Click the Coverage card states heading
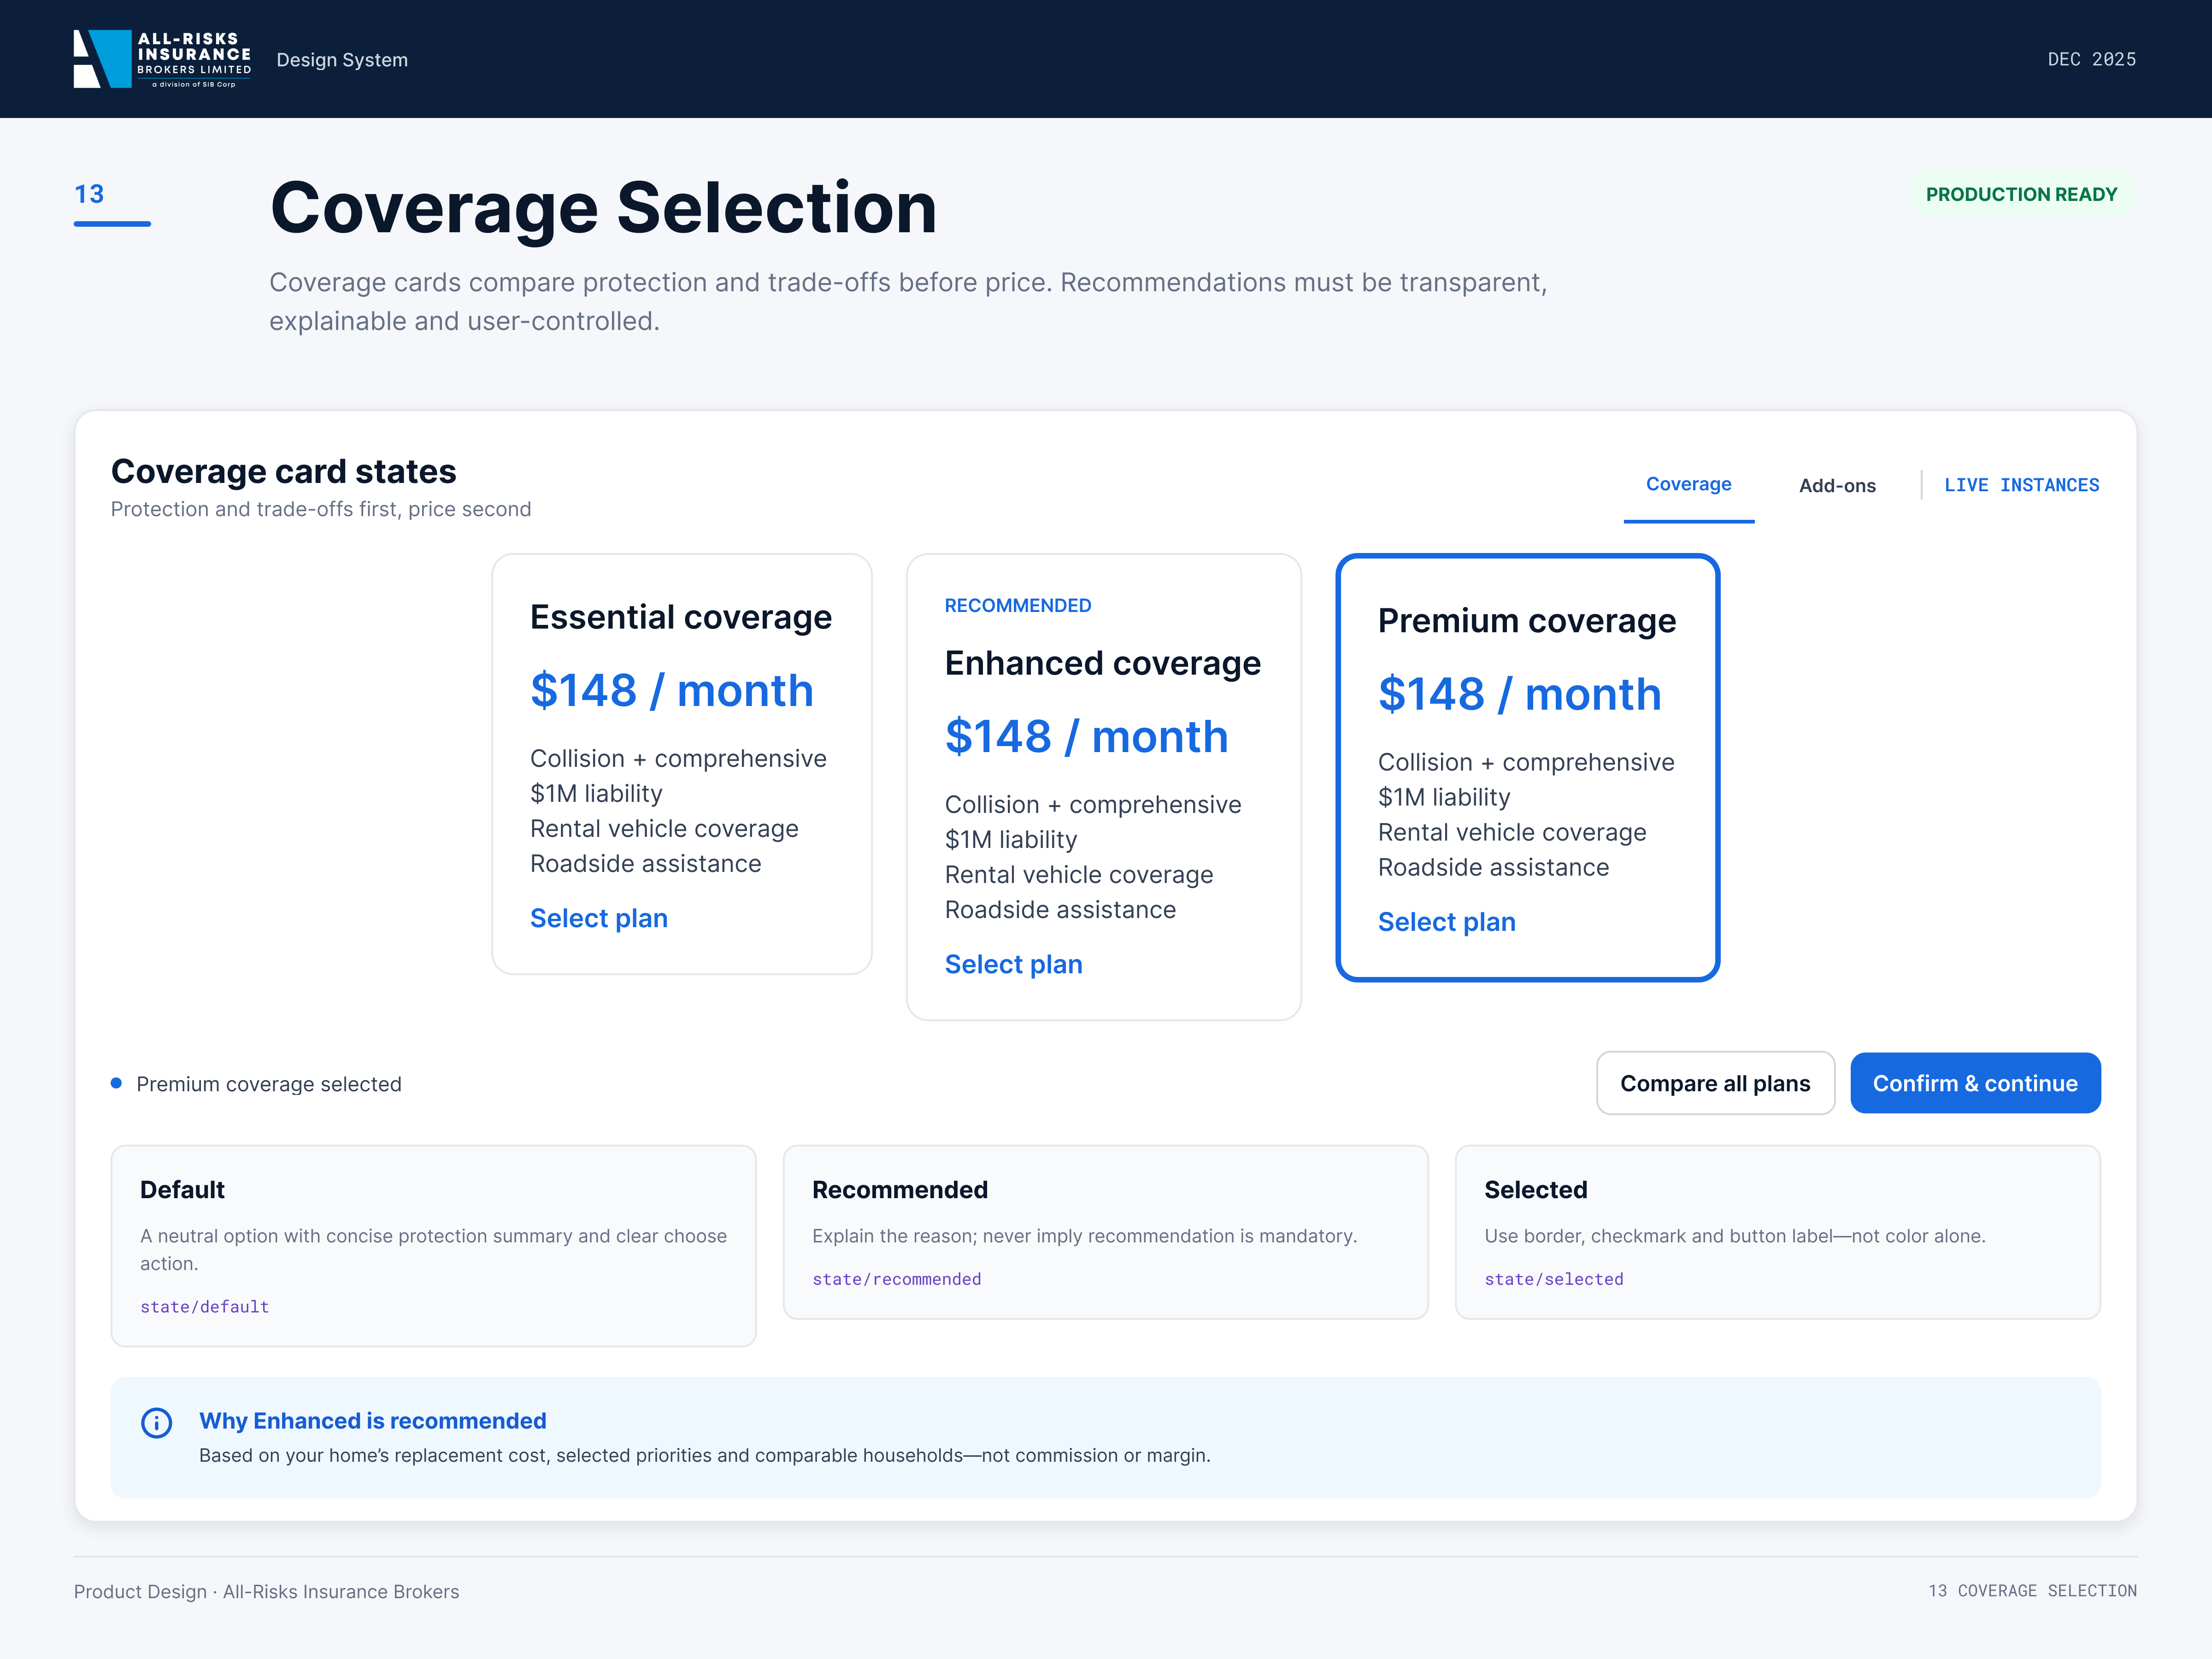This screenshot has width=2212, height=1659. click(x=283, y=471)
